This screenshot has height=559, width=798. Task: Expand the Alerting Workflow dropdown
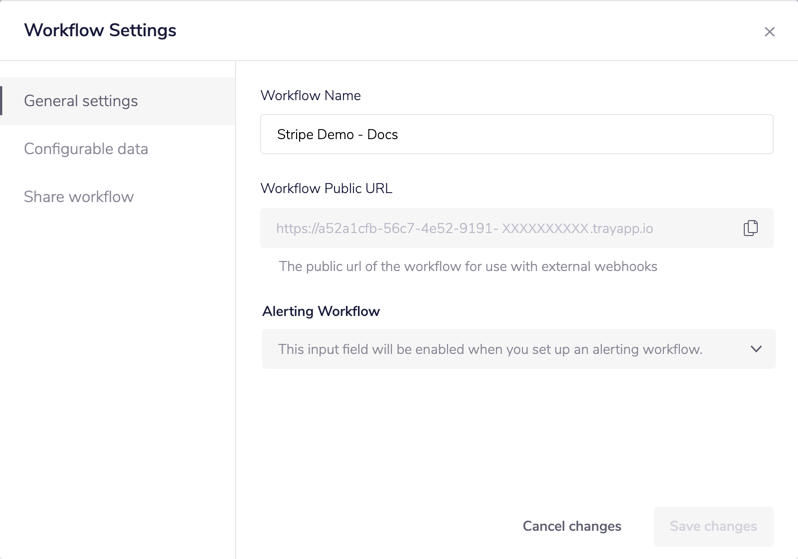(x=518, y=349)
